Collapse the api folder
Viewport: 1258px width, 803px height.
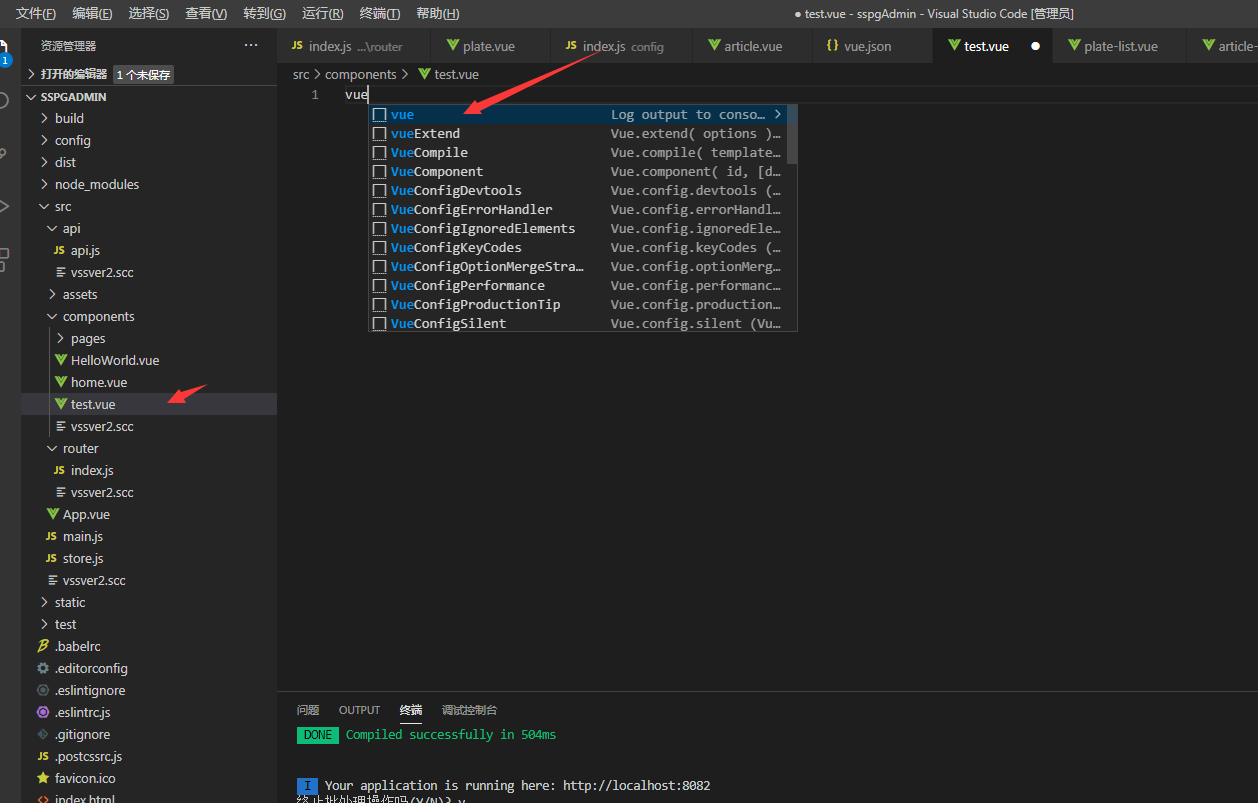(52, 228)
